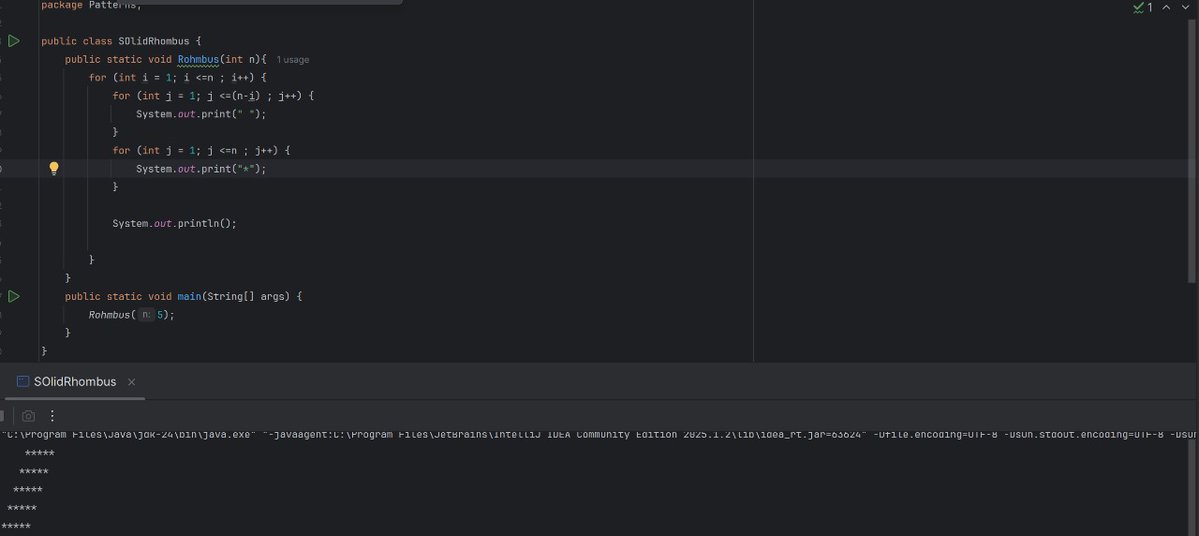1199x536 pixels.
Task: Click the System.out.print("*") line
Action: coord(201,169)
